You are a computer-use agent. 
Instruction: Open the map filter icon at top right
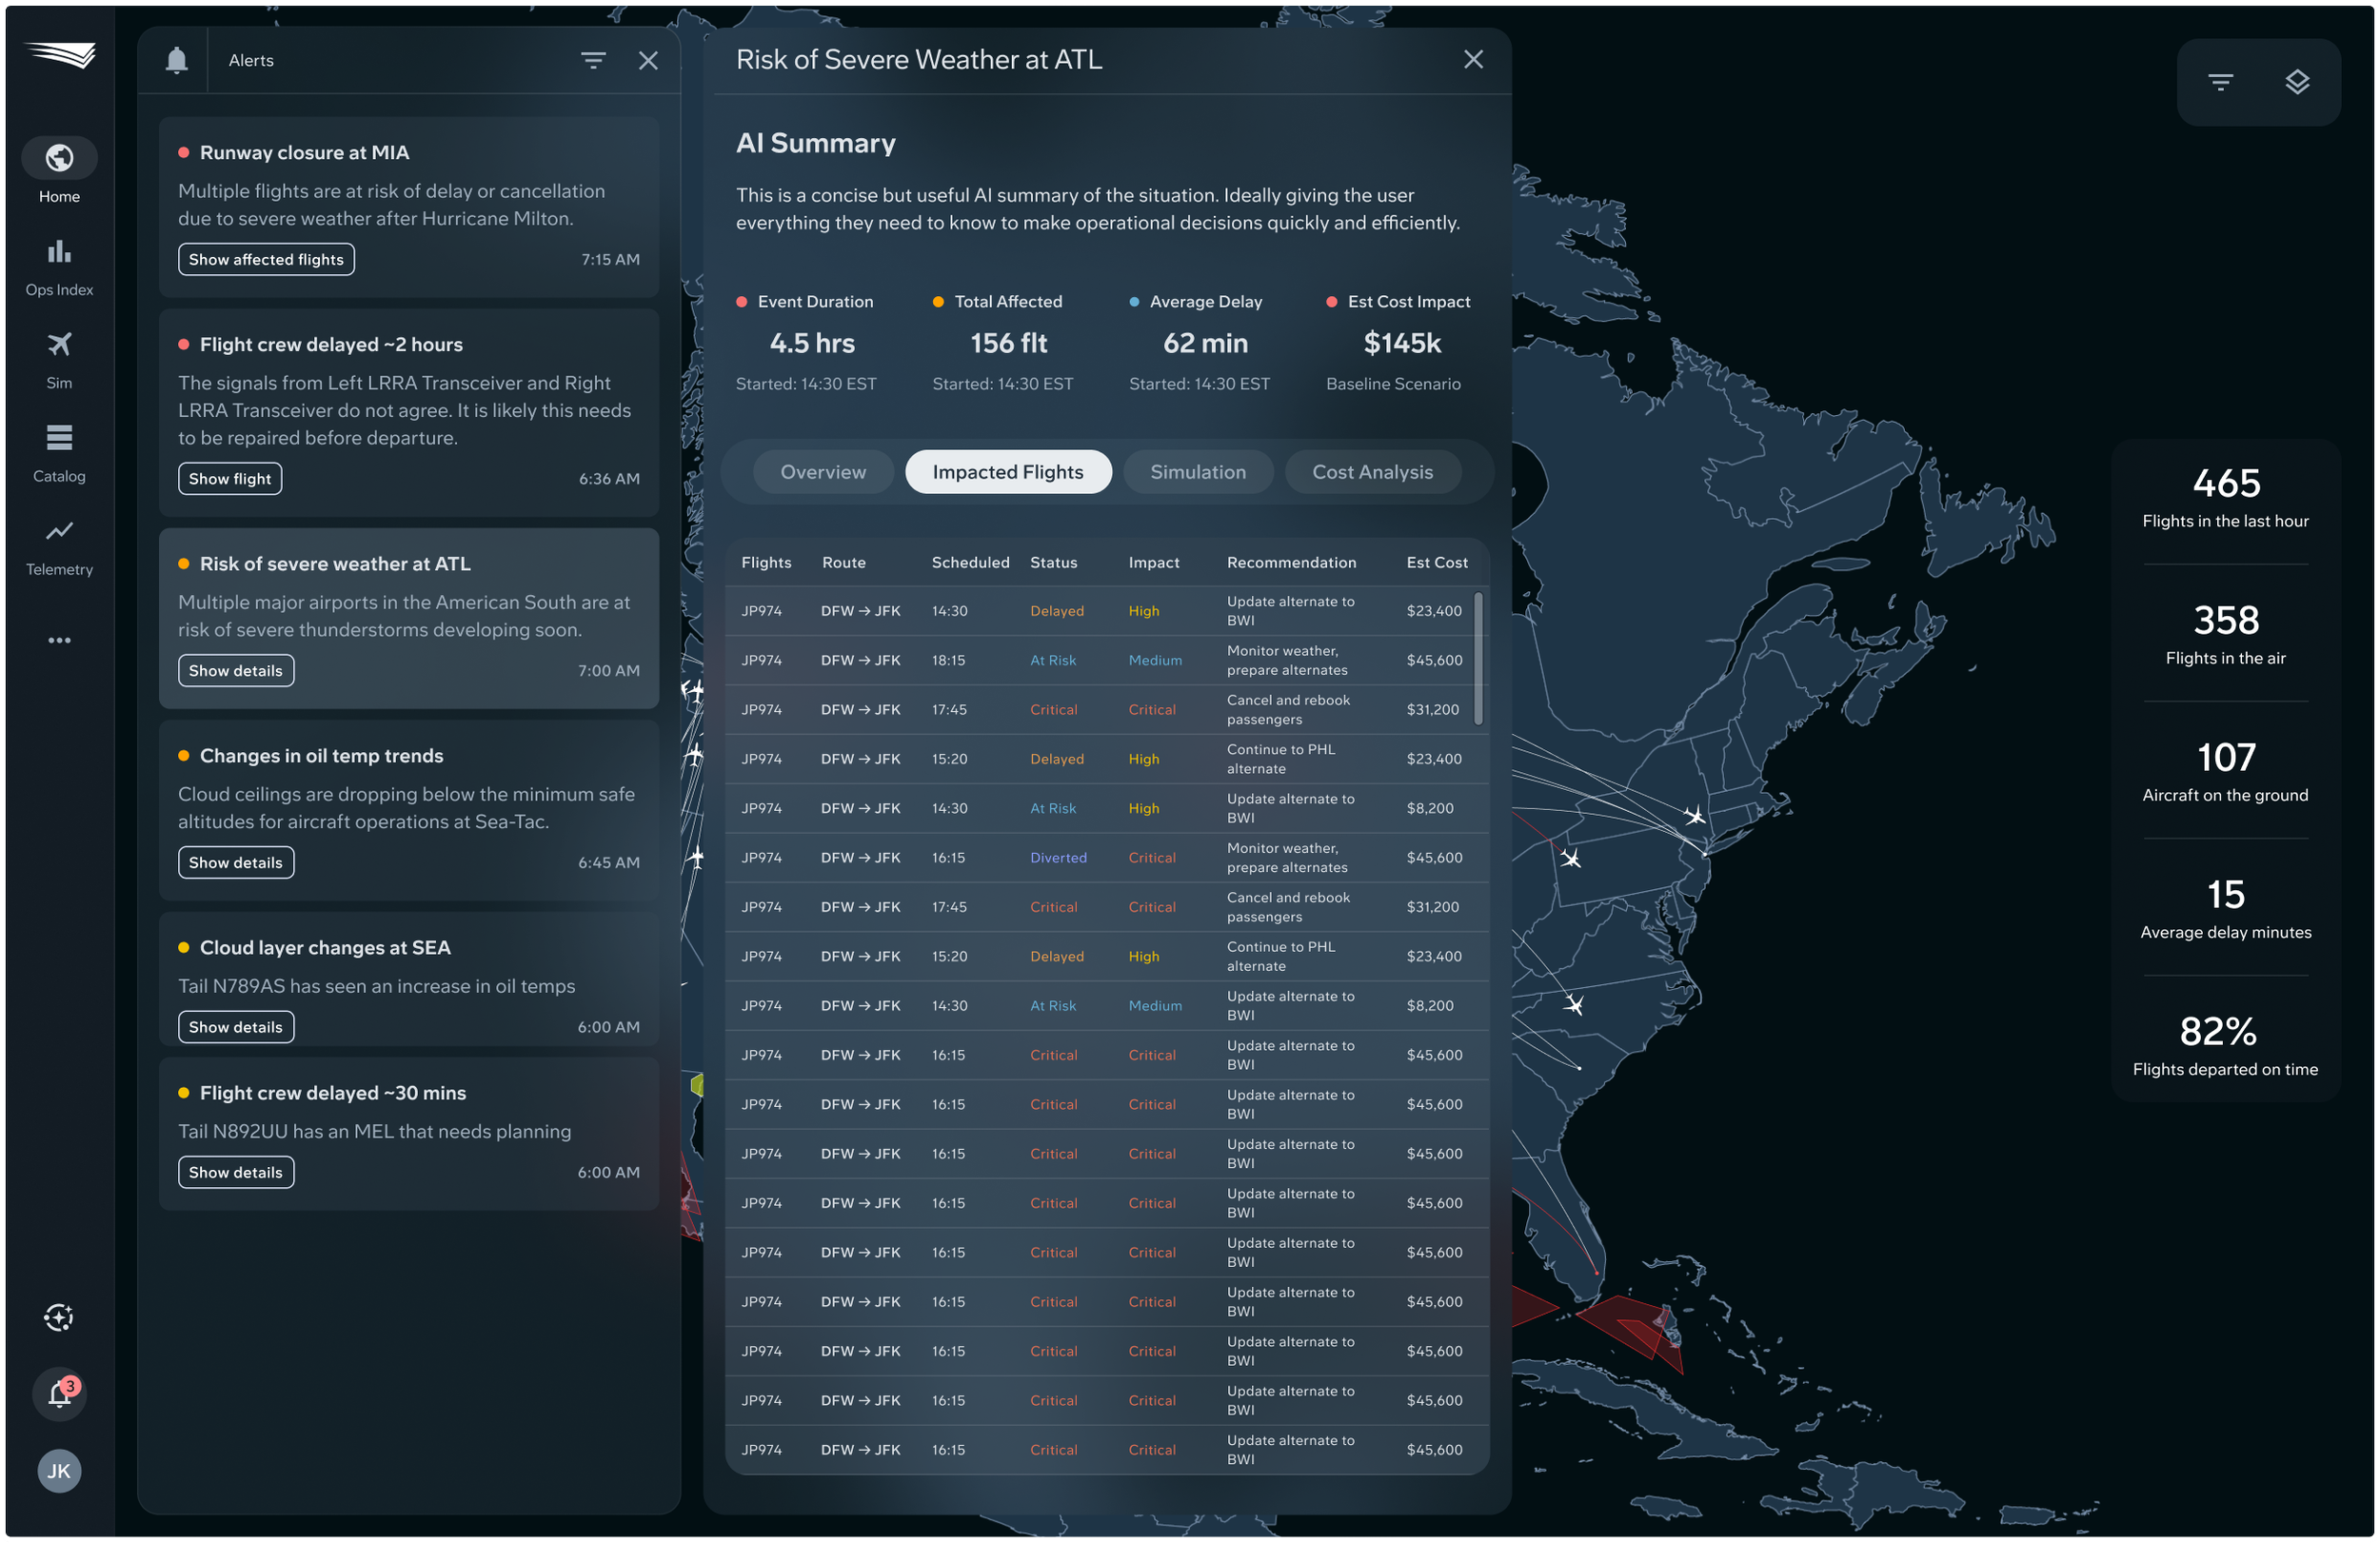pos(2220,82)
